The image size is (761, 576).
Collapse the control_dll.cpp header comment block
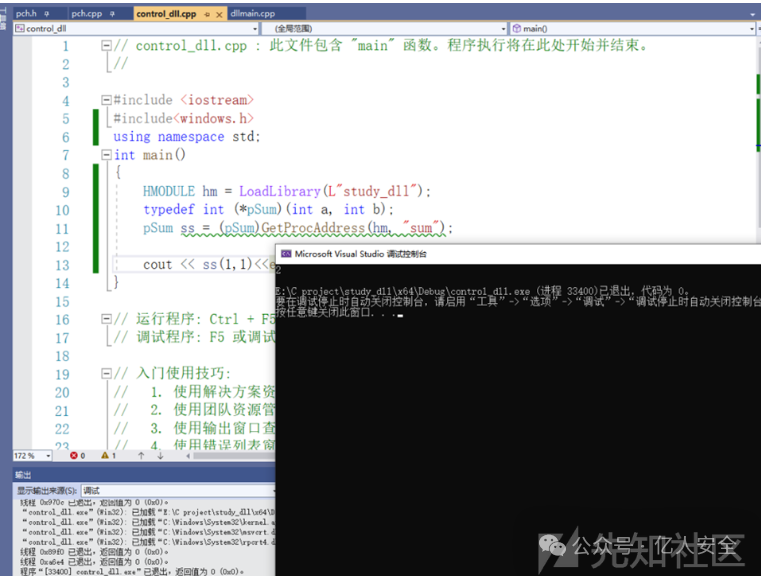click(106, 46)
